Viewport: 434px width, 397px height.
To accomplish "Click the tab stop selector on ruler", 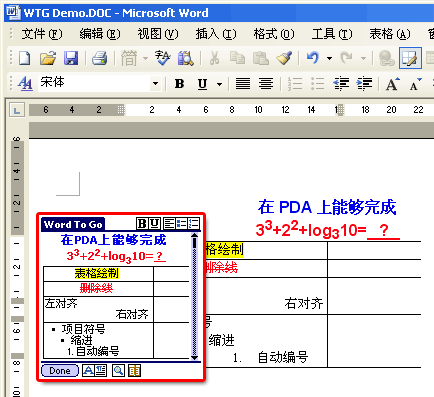I will pos(17,110).
